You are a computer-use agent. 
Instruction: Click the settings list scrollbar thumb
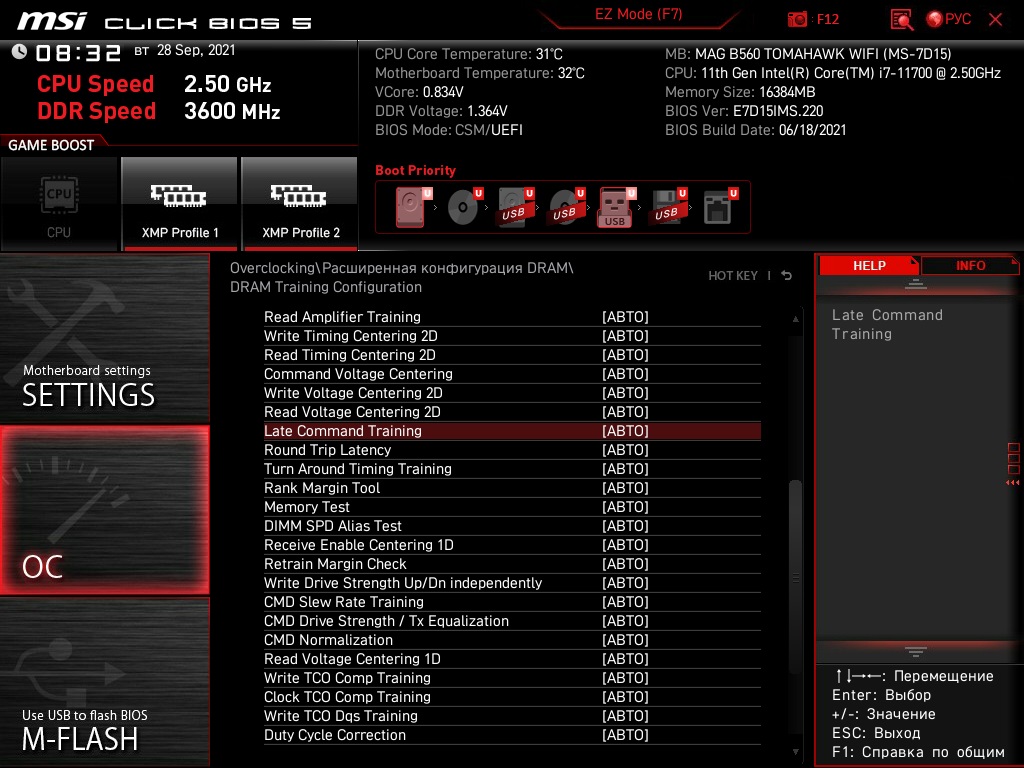(795, 577)
